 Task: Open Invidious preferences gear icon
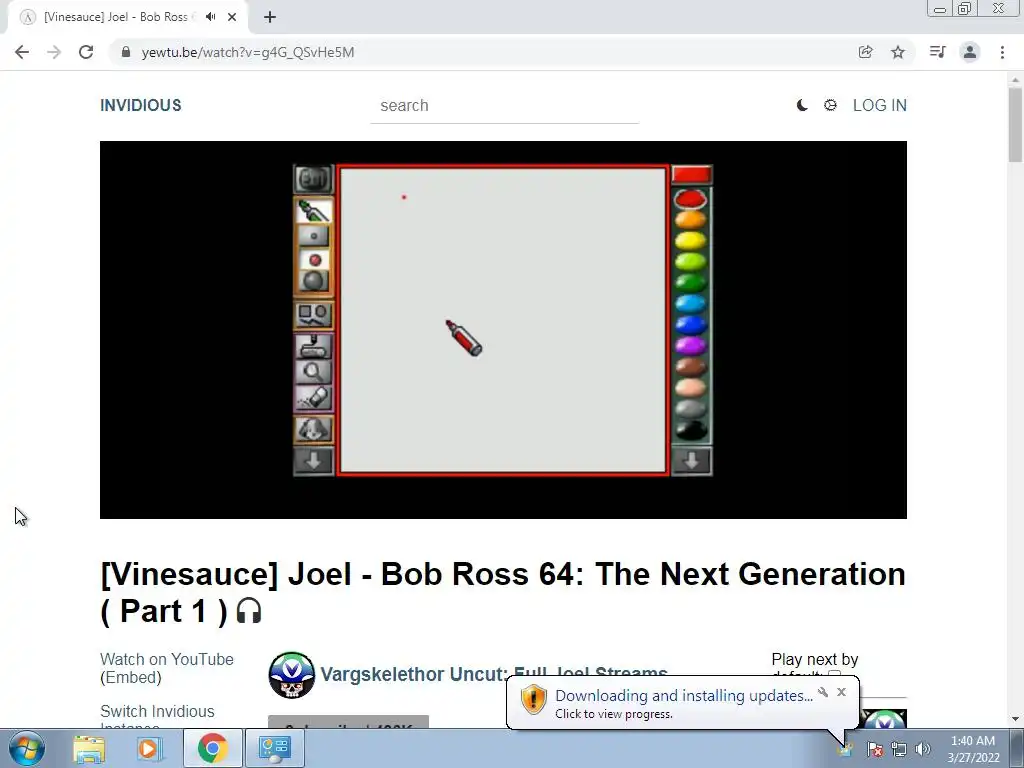click(x=830, y=105)
